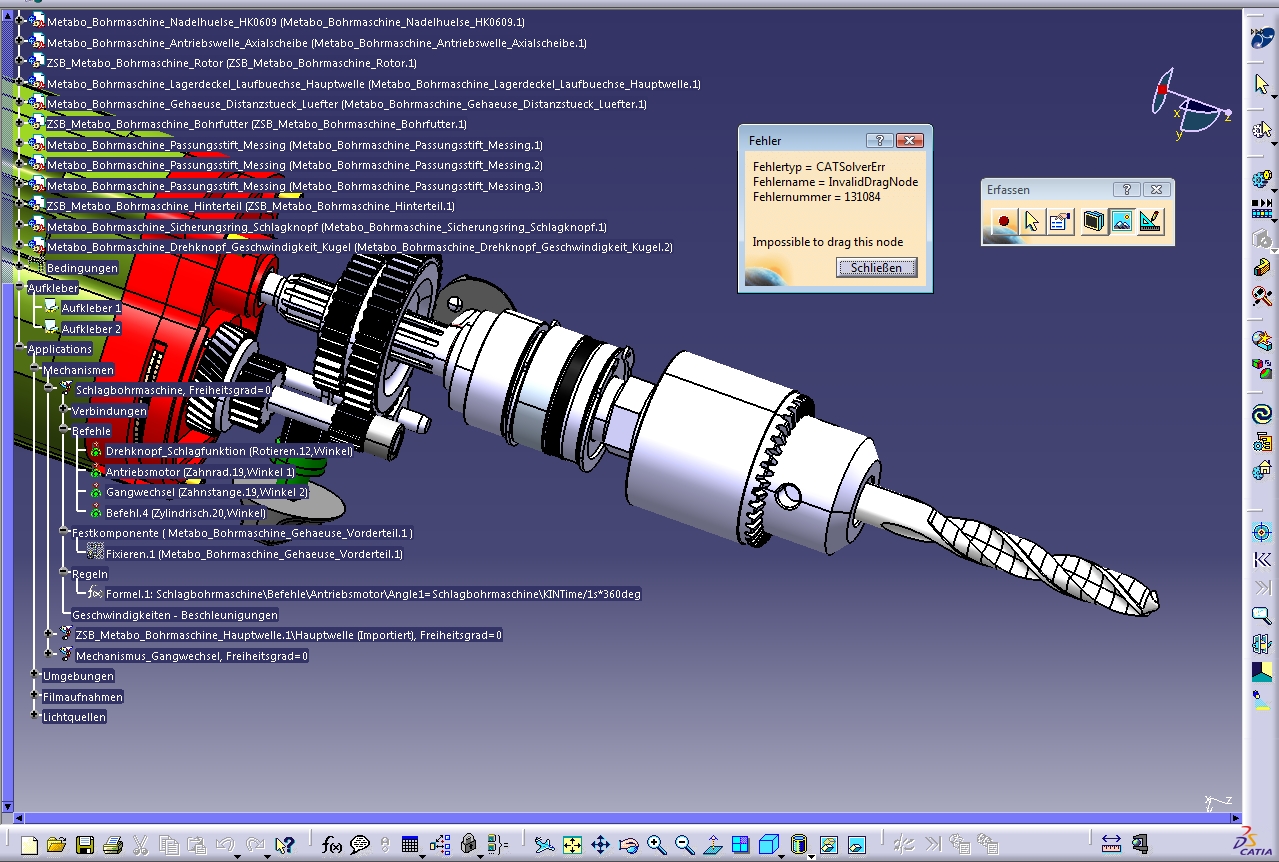Open the isometric view cube tool
Viewport: 1279px width, 862px height.
click(769, 845)
